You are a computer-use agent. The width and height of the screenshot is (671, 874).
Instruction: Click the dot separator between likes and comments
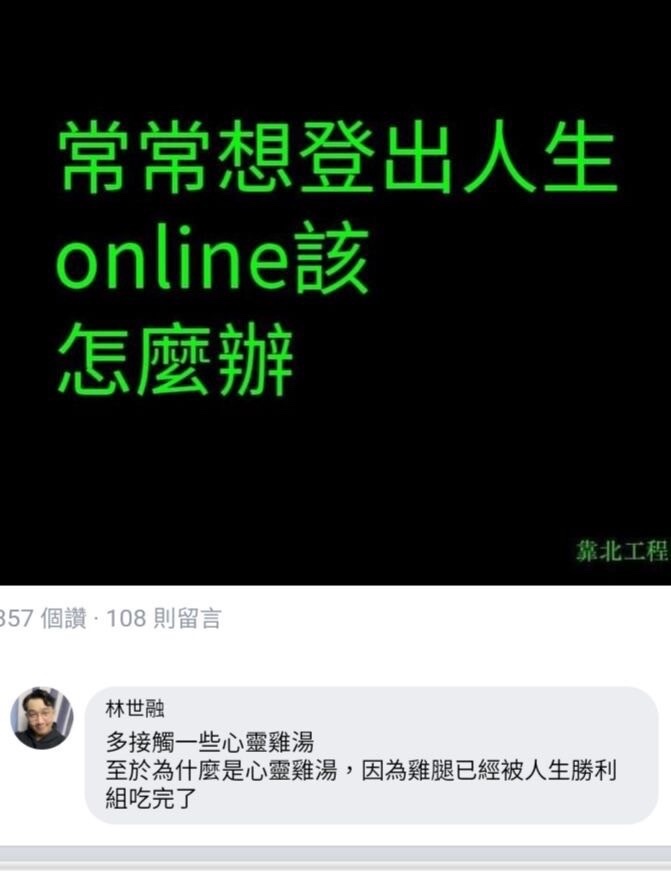coord(96,619)
